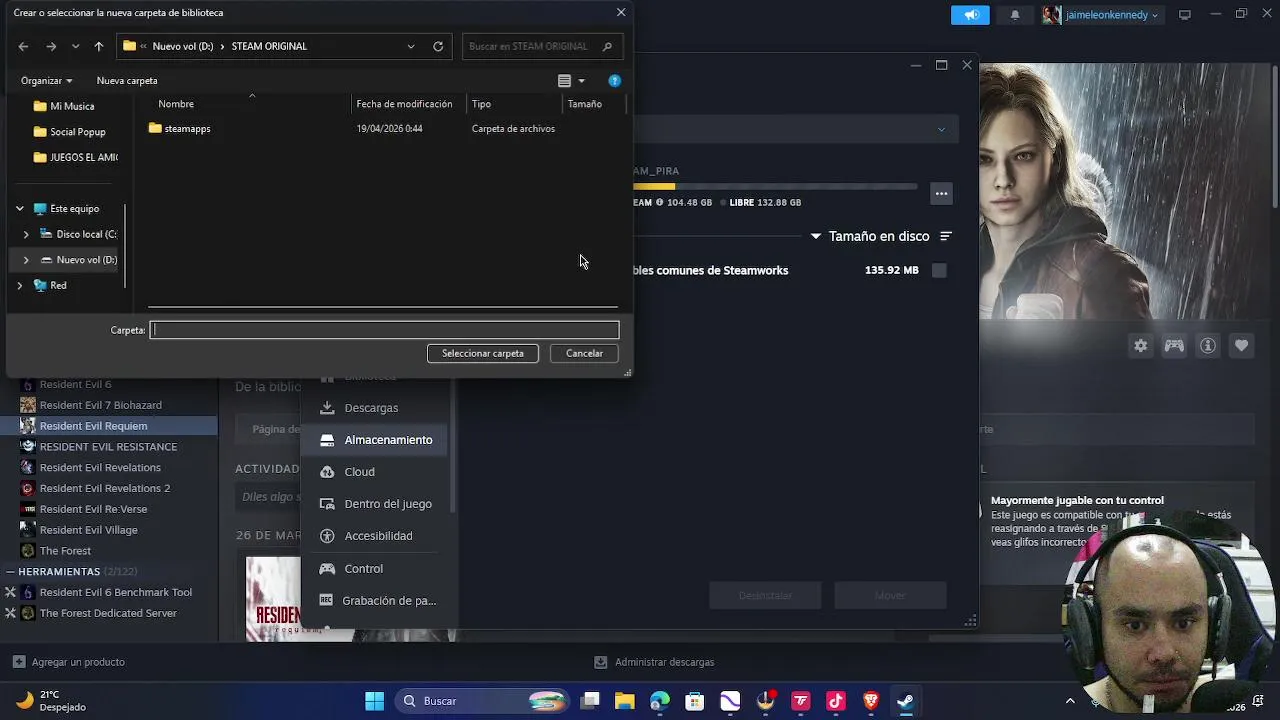1280x720 pixels.
Task: Click the Buscar en STEAM ORIGINAL search box
Action: point(541,46)
